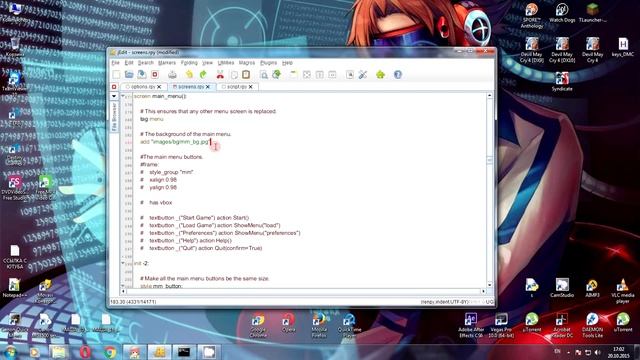The image size is (640, 360).
Task: Click the tag menu code line
Action: click(x=151, y=119)
